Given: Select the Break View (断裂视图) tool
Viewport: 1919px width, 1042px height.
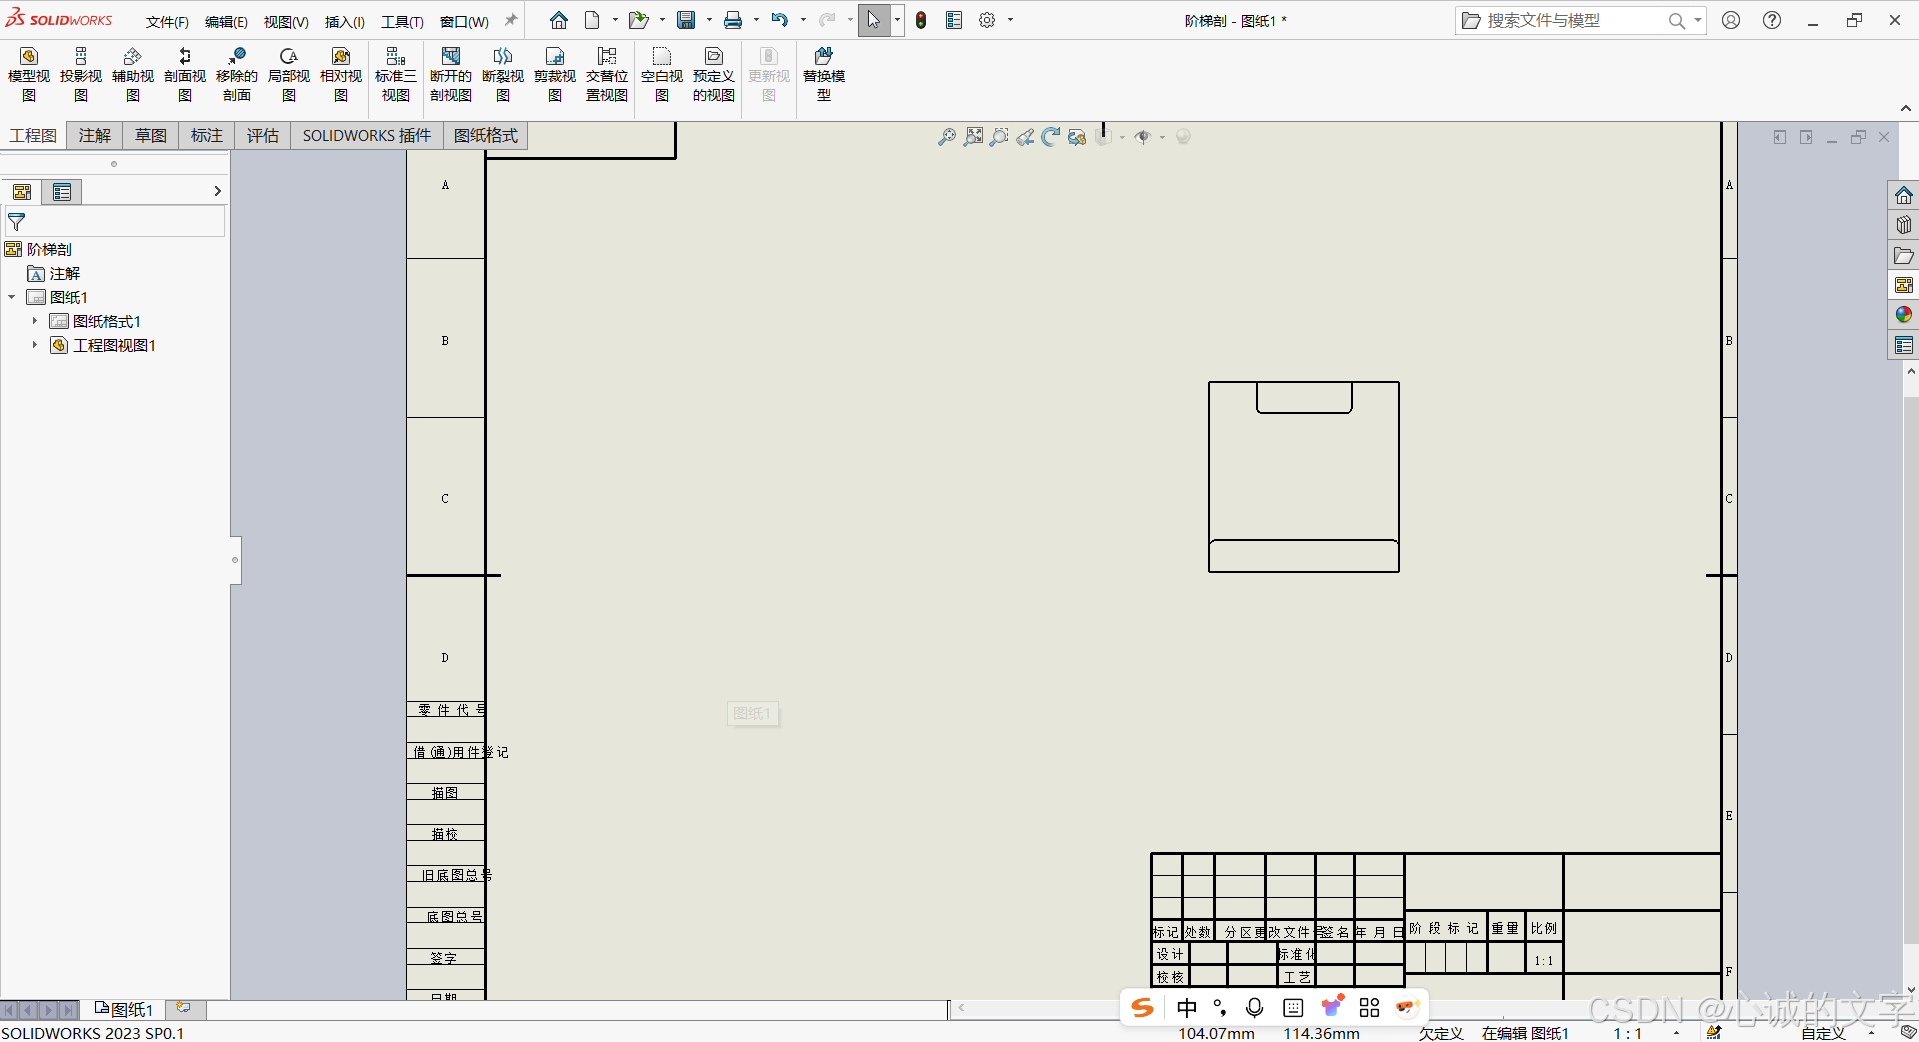Looking at the screenshot, I should point(503,74).
